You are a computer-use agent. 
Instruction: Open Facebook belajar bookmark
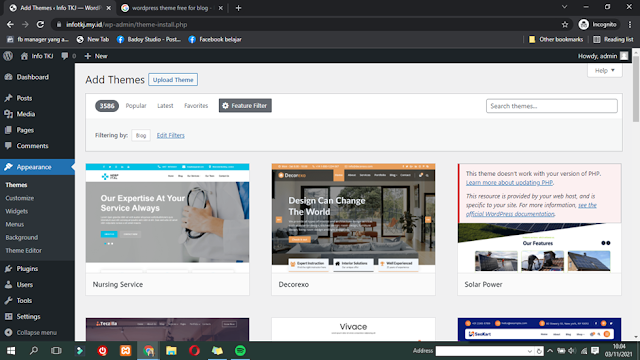(215, 40)
